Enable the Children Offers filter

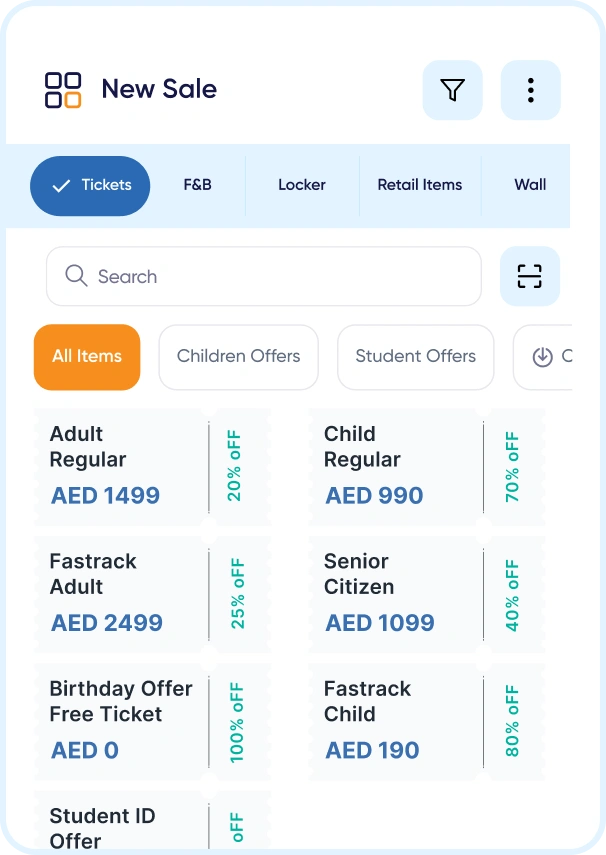coord(238,357)
